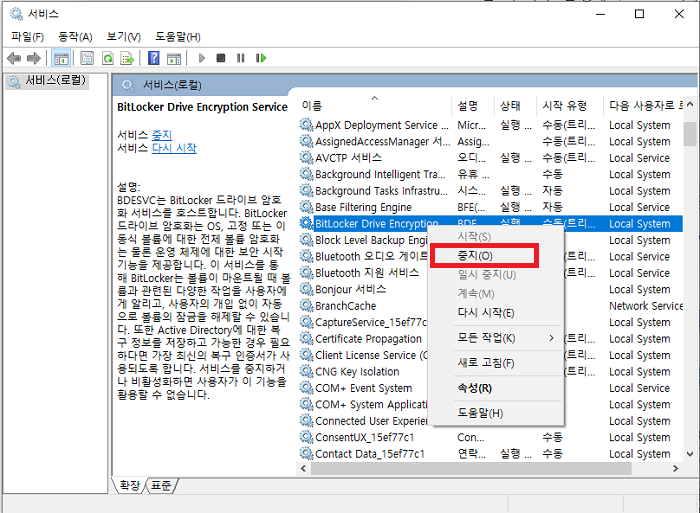The height and width of the screenshot is (513, 700).
Task: Open the 파일(F) menu
Action: click(28, 37)
